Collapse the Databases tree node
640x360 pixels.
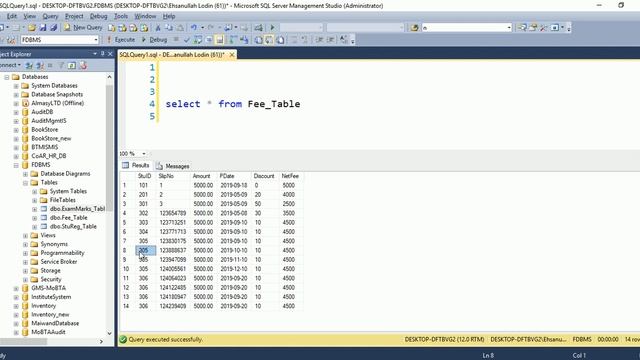pyautogui.click(x=7, y=77)
